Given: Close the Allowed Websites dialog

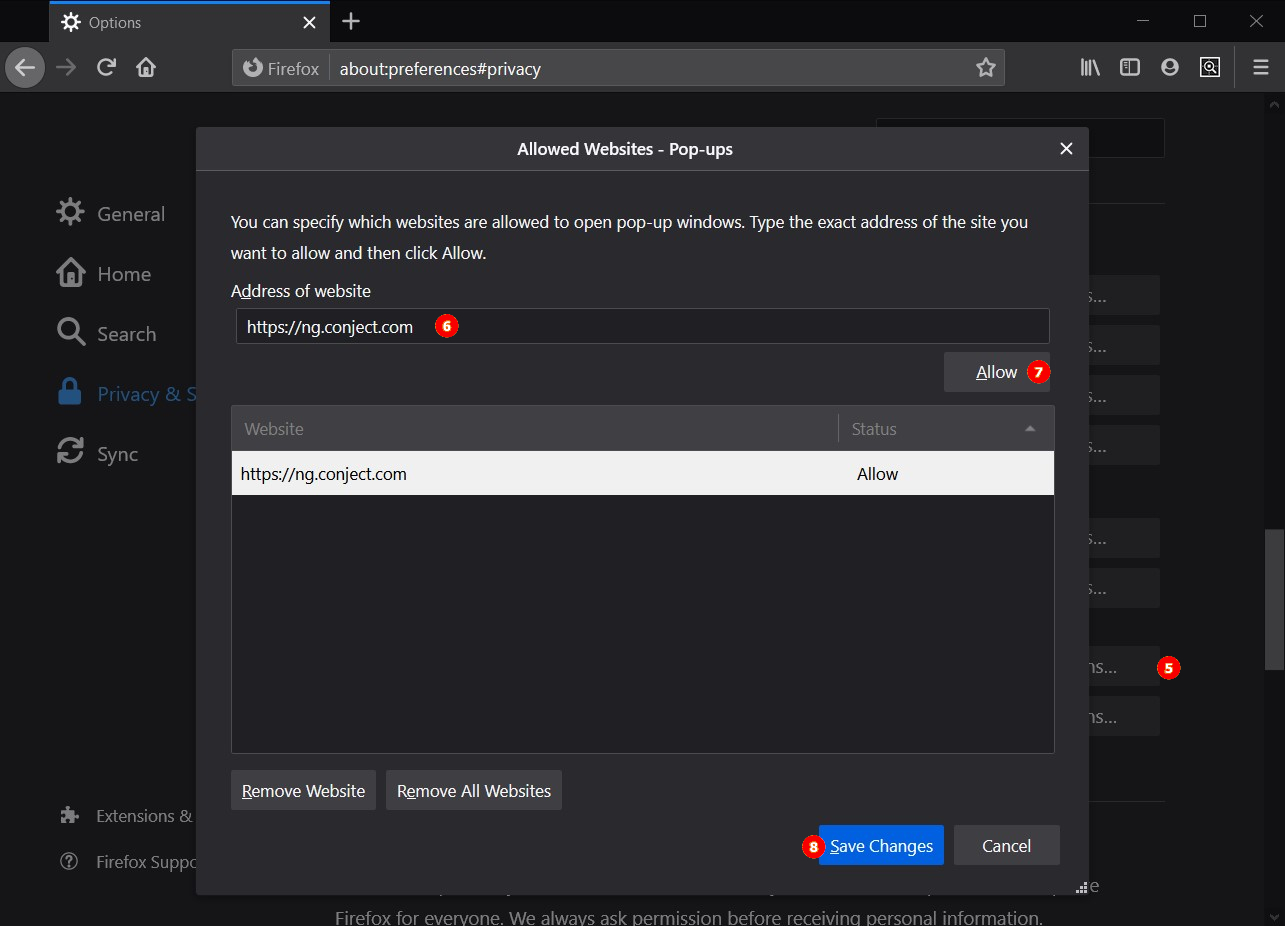Looking at the screenshot, I should (x=1066, y=149).
